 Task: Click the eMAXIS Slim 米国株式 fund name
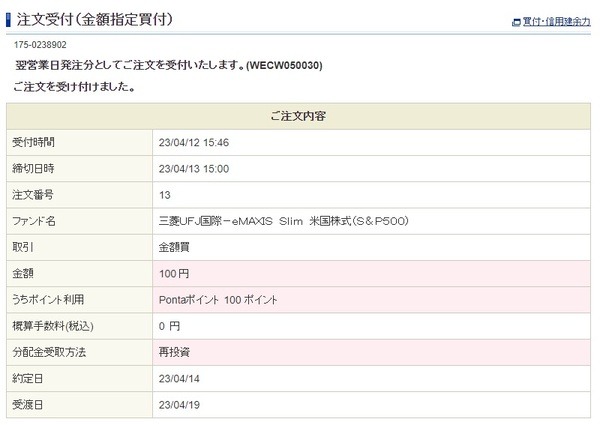pos(284,221)
